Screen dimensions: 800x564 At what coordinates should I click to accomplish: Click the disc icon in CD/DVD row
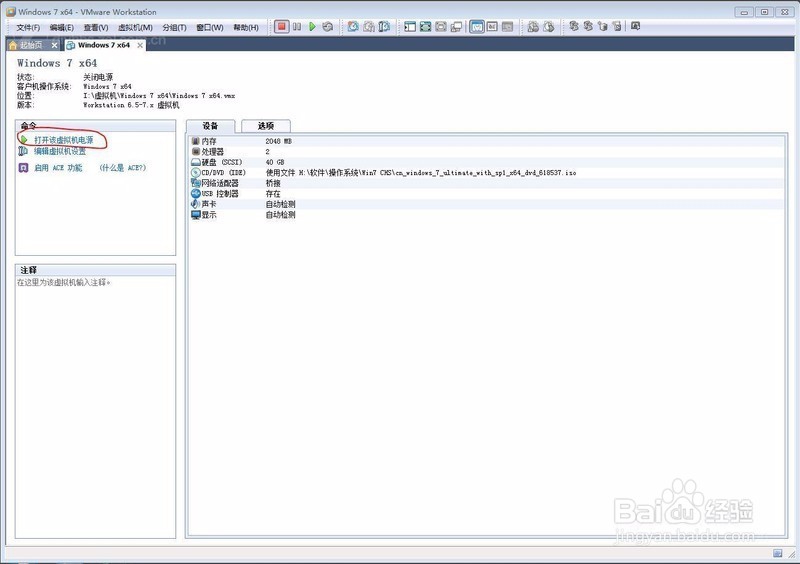pos(195,173)
